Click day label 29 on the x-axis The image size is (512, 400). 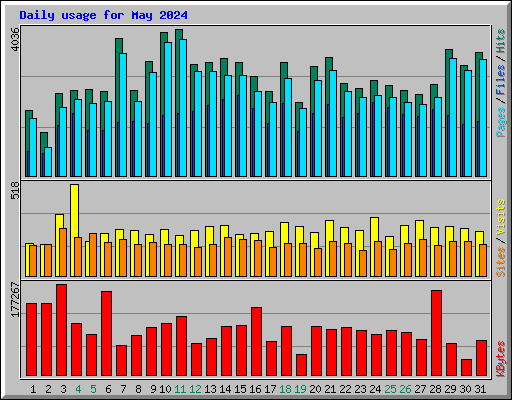click(450, 389)
